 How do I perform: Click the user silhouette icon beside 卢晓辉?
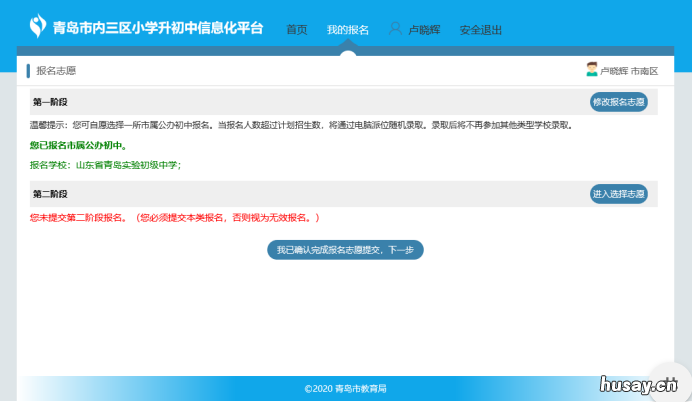[x=395, y=29]
